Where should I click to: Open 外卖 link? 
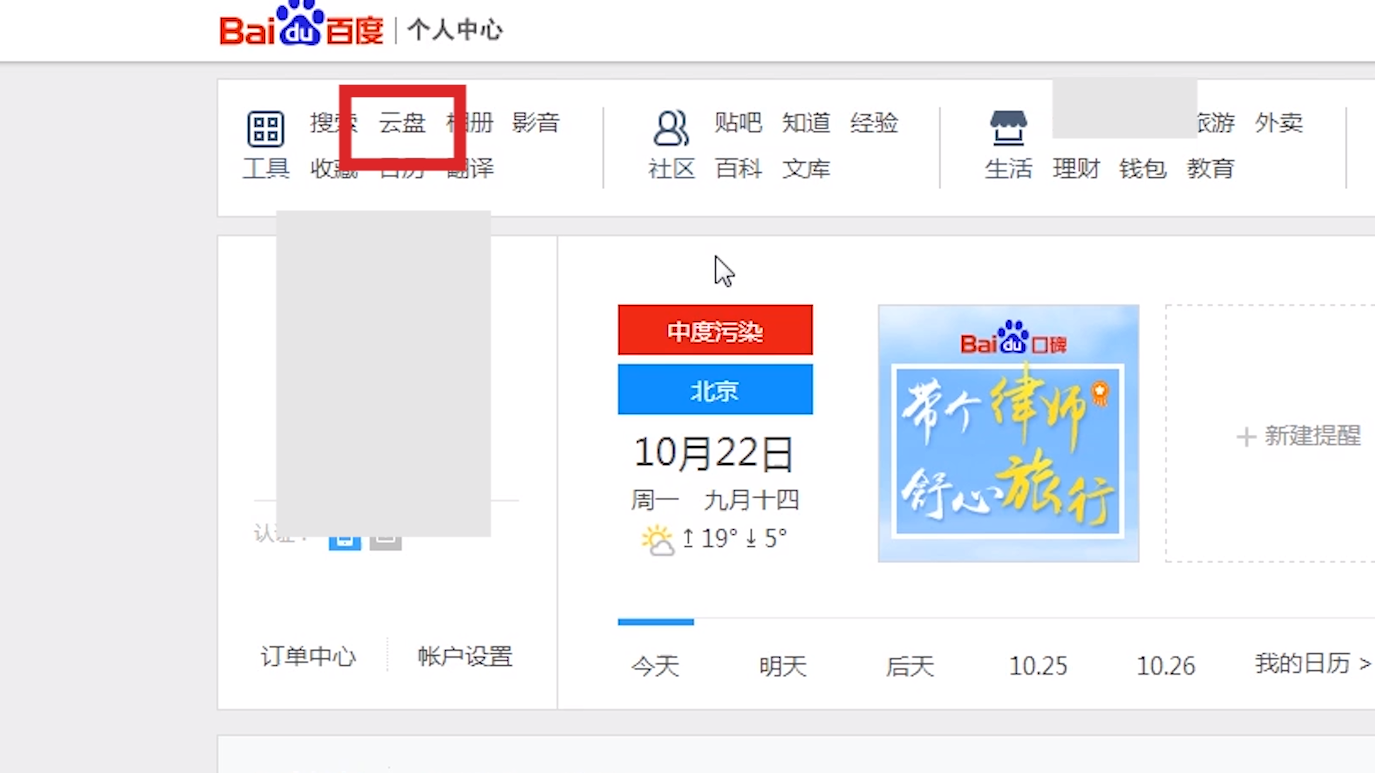(x=1279, y=123)
